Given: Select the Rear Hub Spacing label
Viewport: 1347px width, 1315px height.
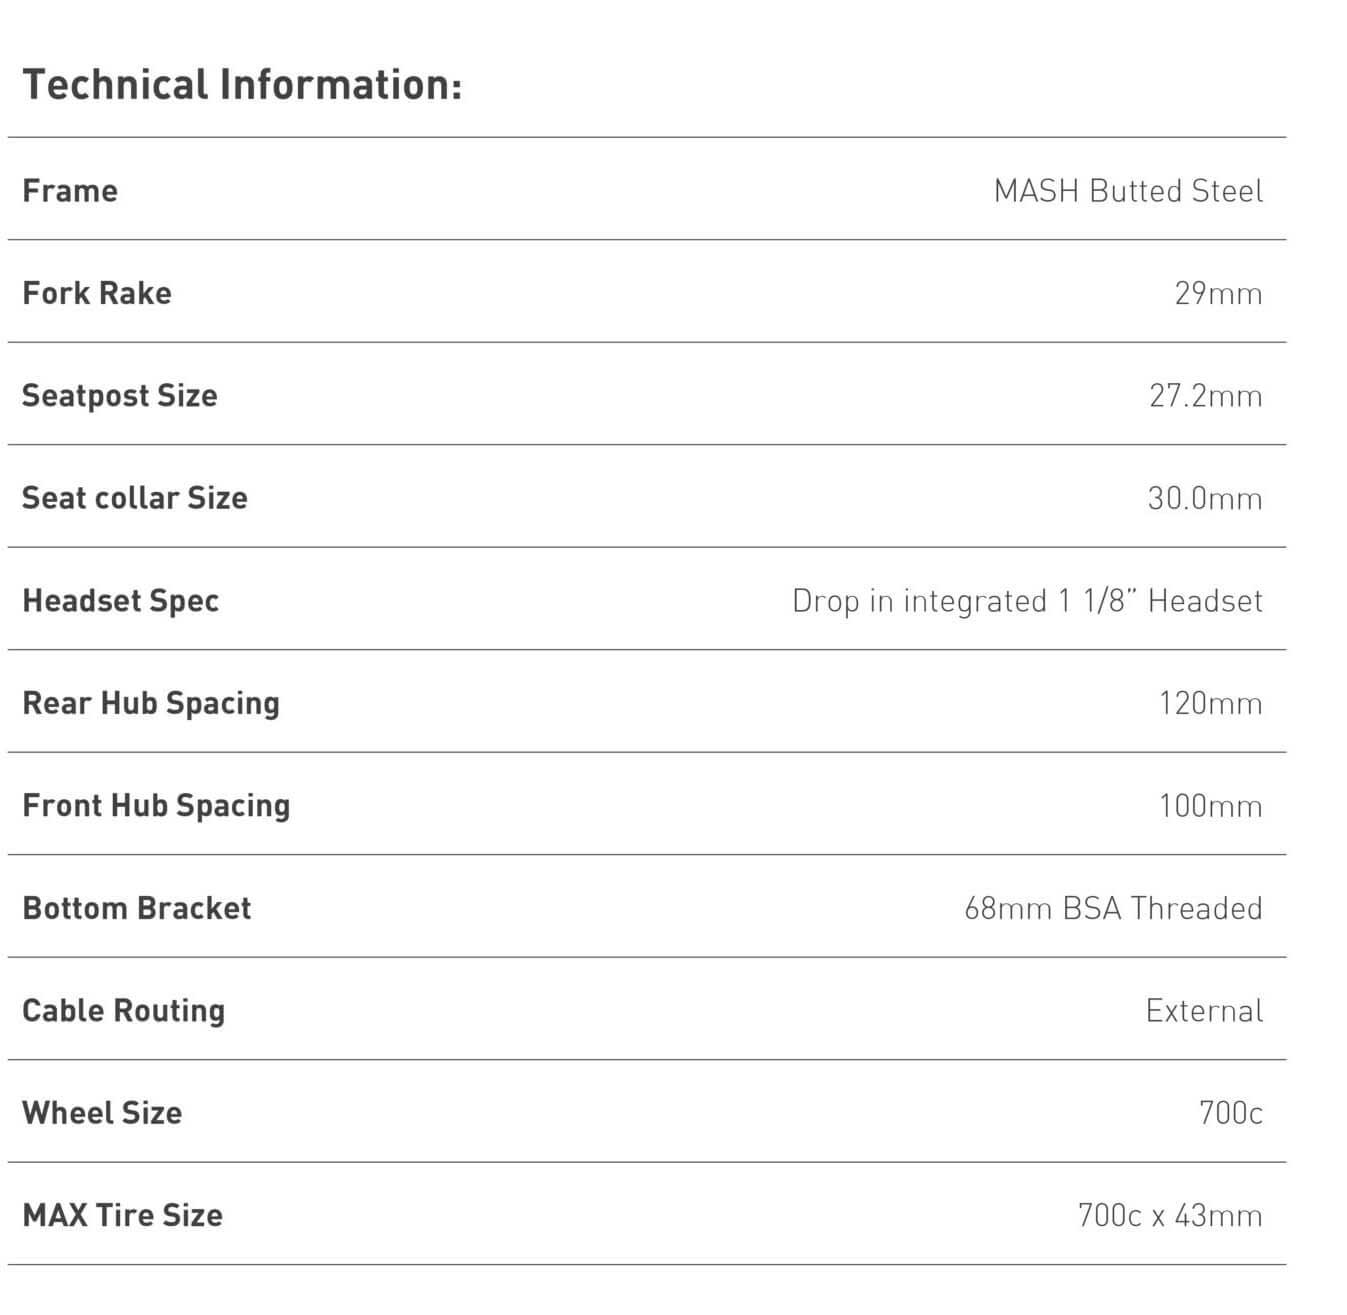Looking at the screenshot, I should [151, 704].
